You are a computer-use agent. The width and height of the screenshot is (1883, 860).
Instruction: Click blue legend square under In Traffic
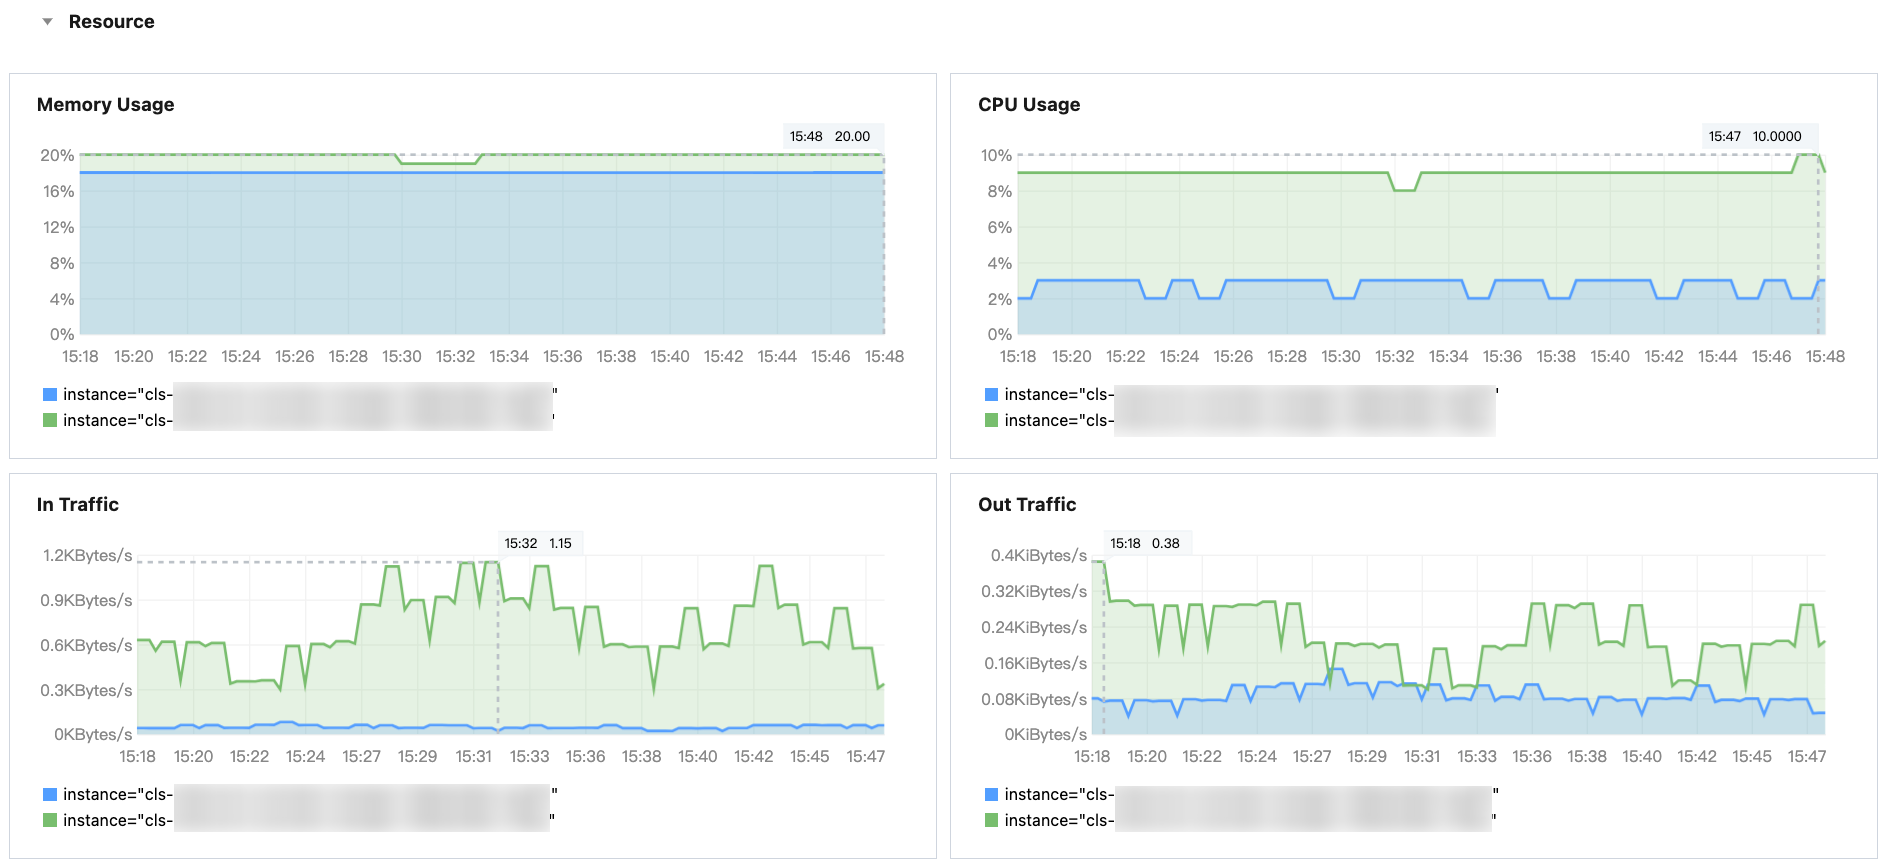(50, 794)
